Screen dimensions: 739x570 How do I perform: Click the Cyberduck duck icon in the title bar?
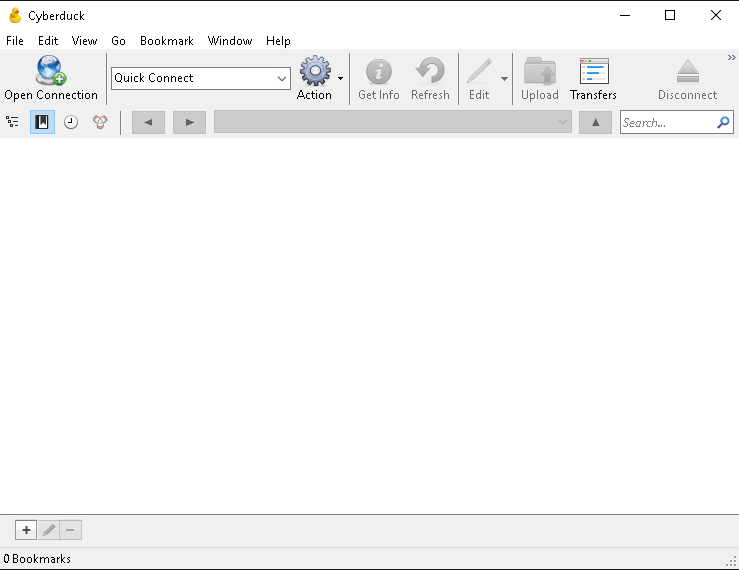[x=15, y=16]
